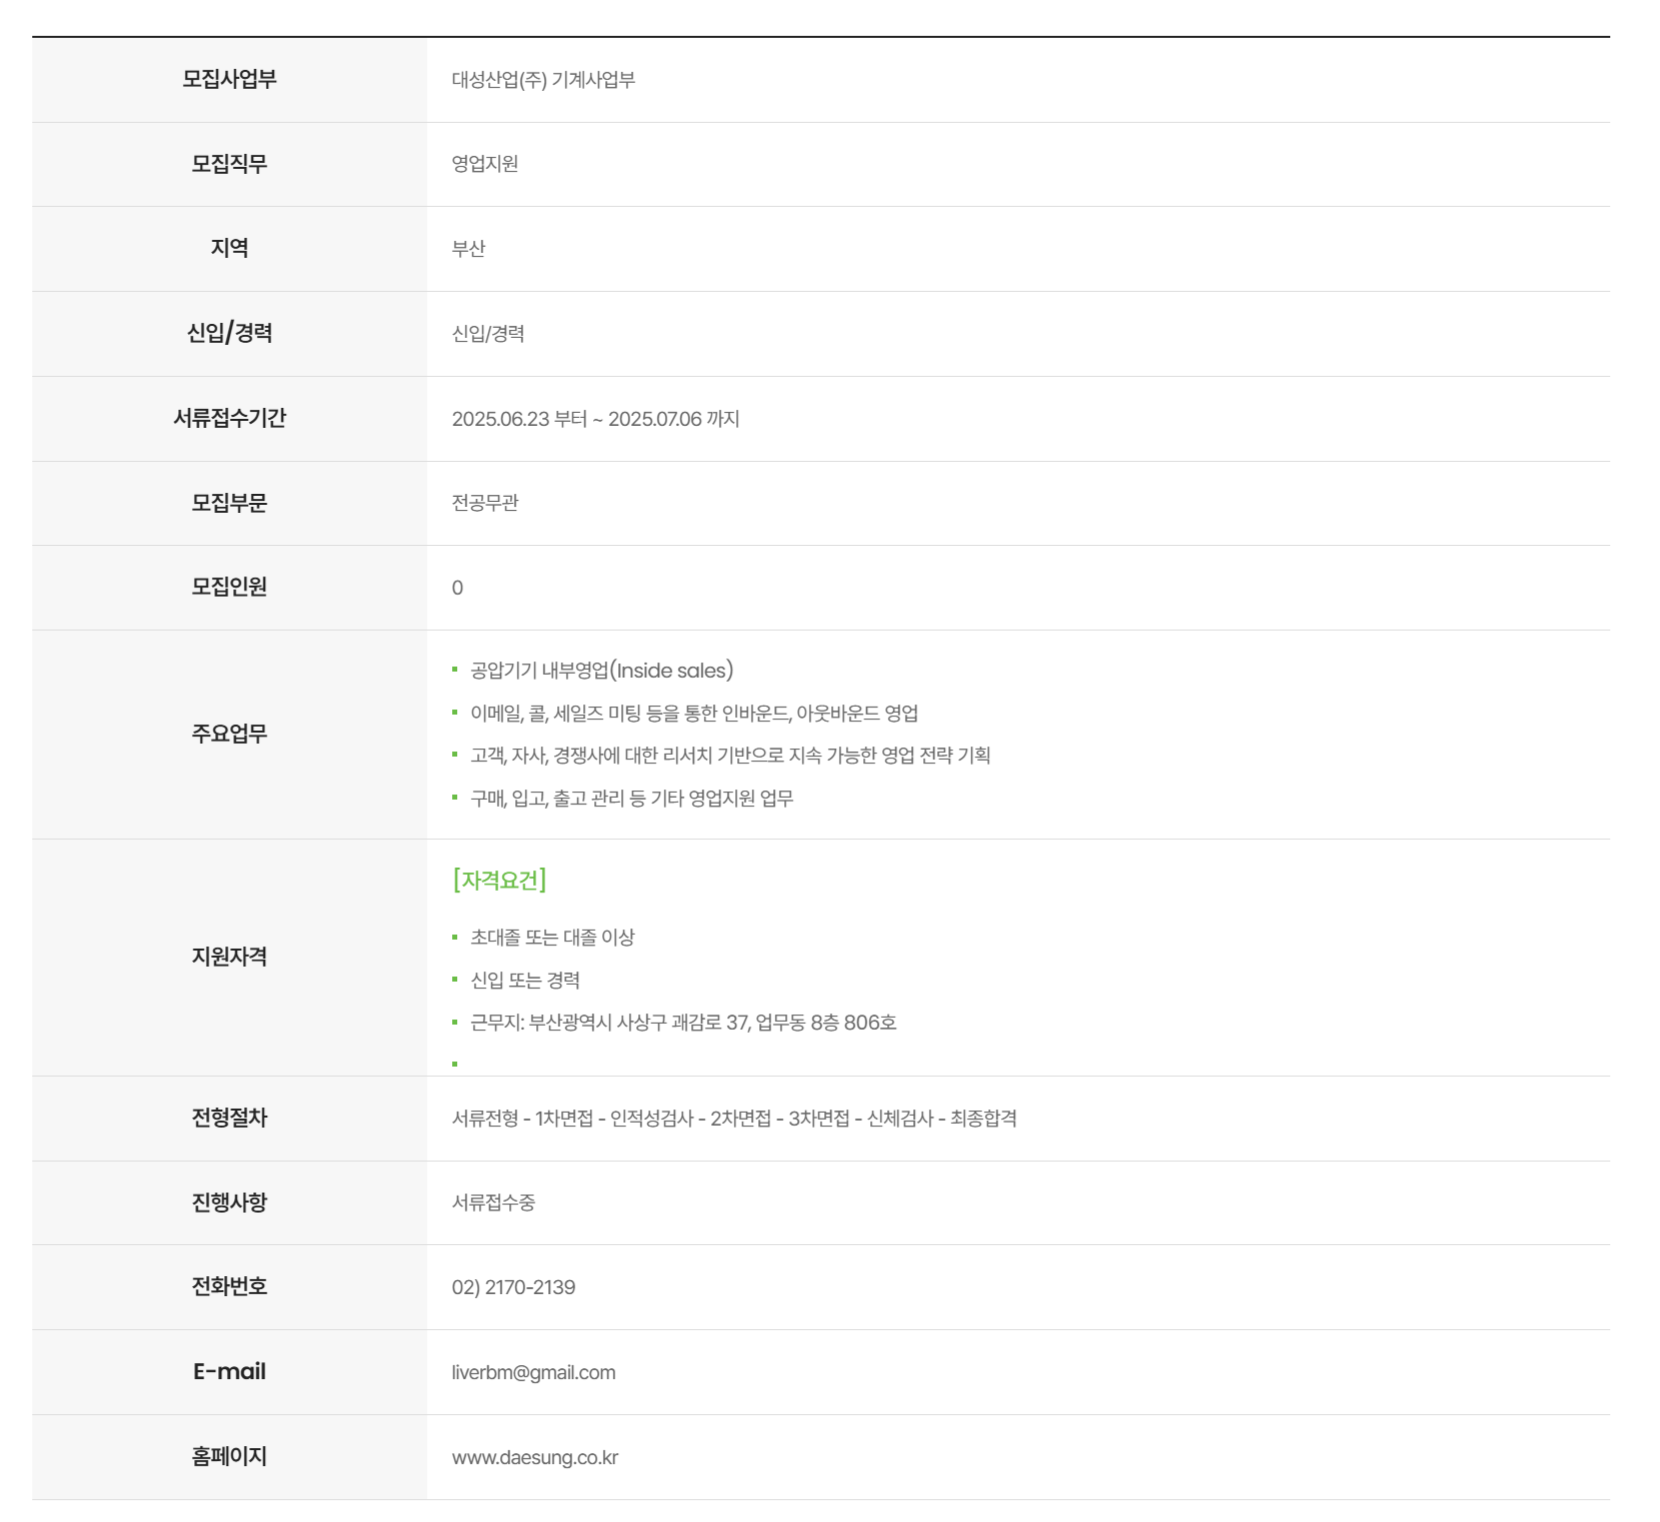Viewport: 1660px width, 1522px height.
Task: Click the www.daesung.co.kr homepage URL
Action: (x=534, y=1457)
